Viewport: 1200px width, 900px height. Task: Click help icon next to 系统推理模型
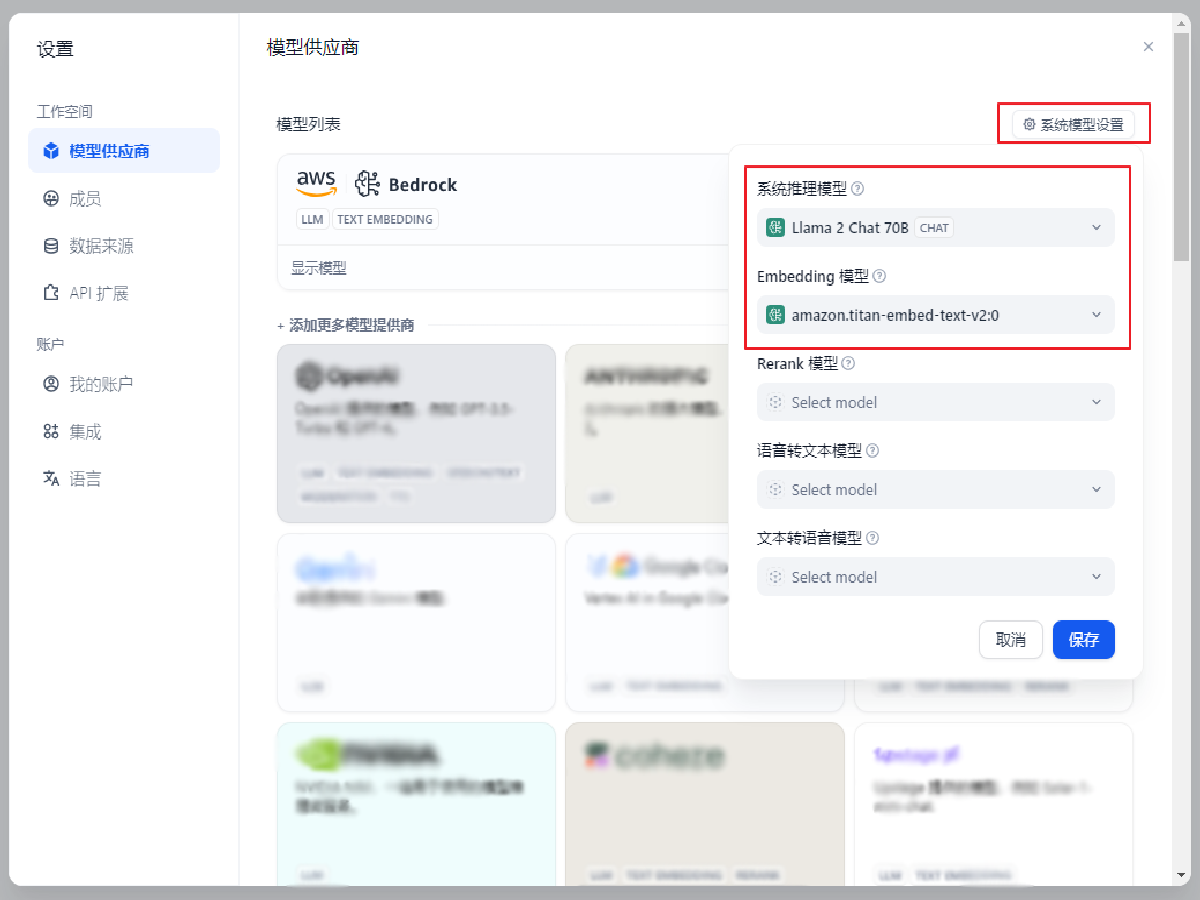click(x=857, y=189)
